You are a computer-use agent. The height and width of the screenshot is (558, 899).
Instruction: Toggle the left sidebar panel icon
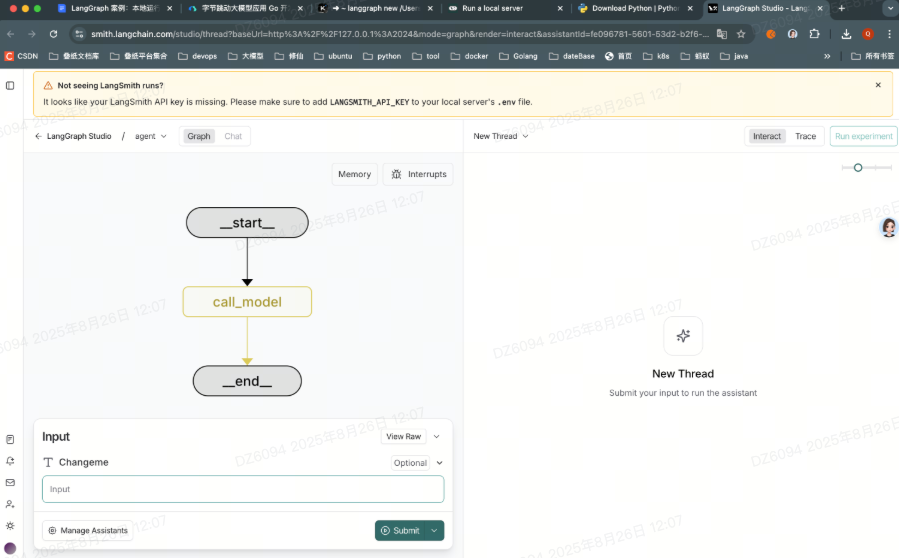(x=10, y=85)
